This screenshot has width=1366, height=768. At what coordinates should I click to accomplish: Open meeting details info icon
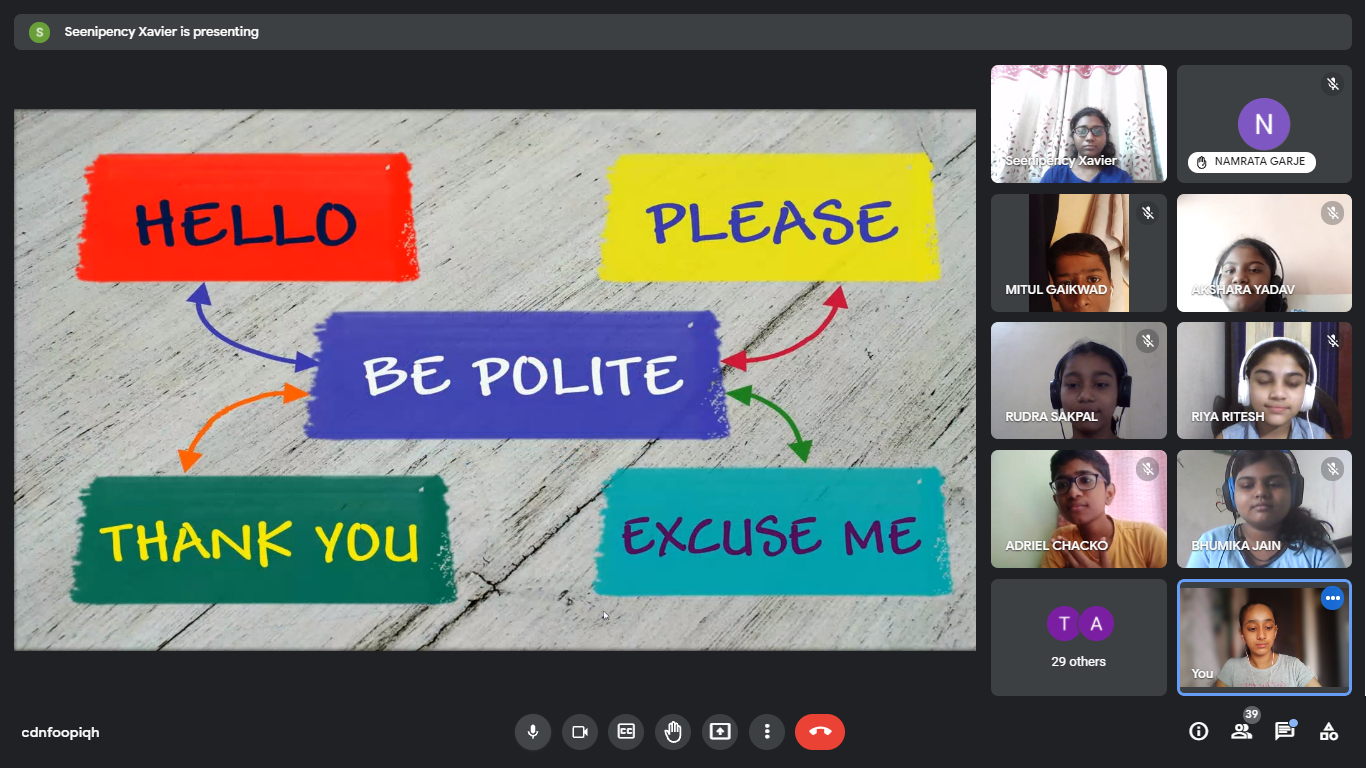pos(1198,732)
